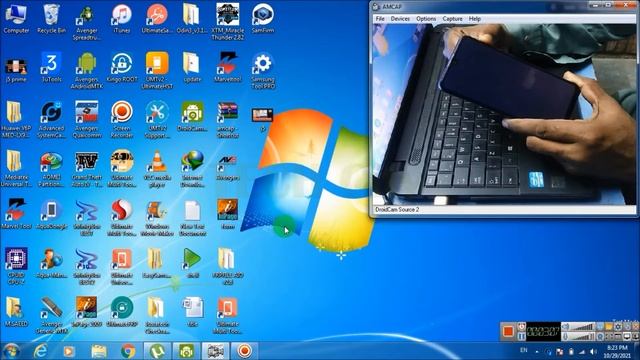Image resolution: width=640 pixels, height=360 pixels.
Task: Open Windows Media Player from the taskbar
Action: (x=69, y=351)
